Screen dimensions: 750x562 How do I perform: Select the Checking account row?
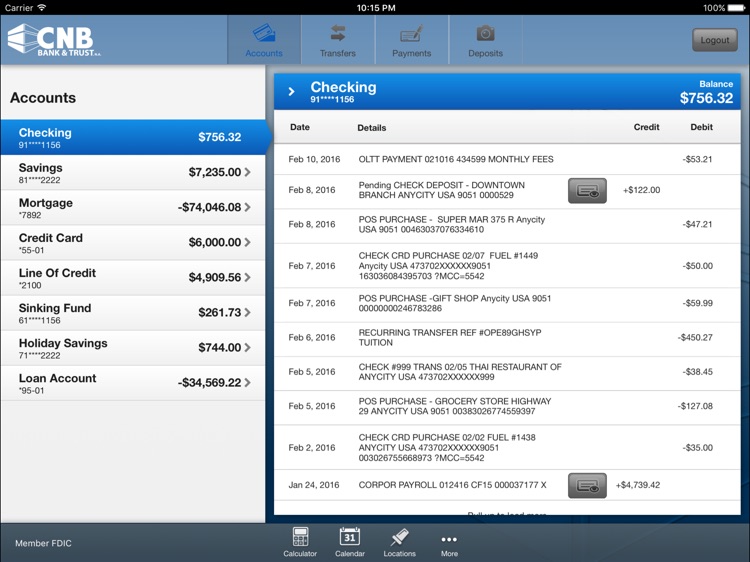[133, 137]
